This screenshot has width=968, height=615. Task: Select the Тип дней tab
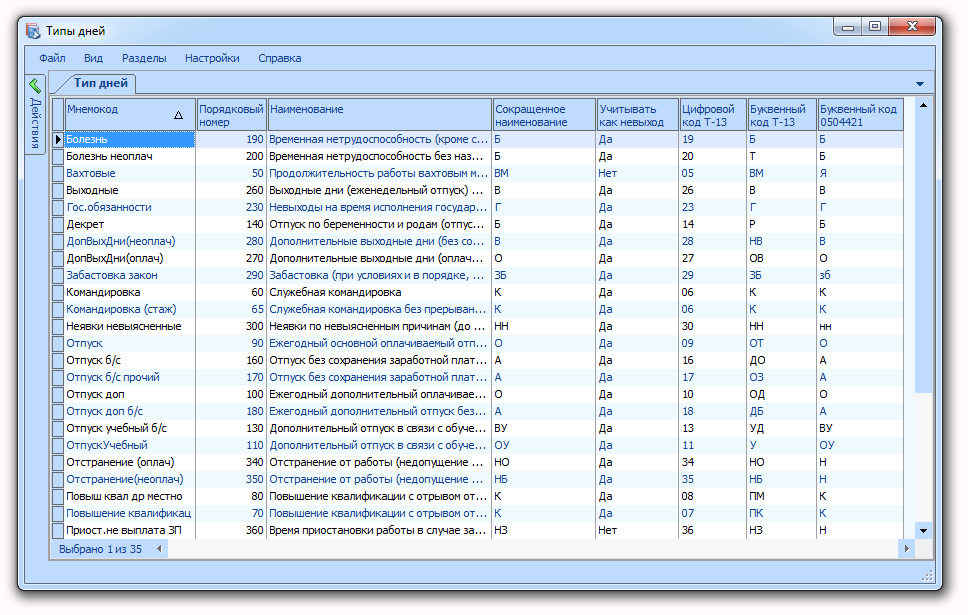101,83
